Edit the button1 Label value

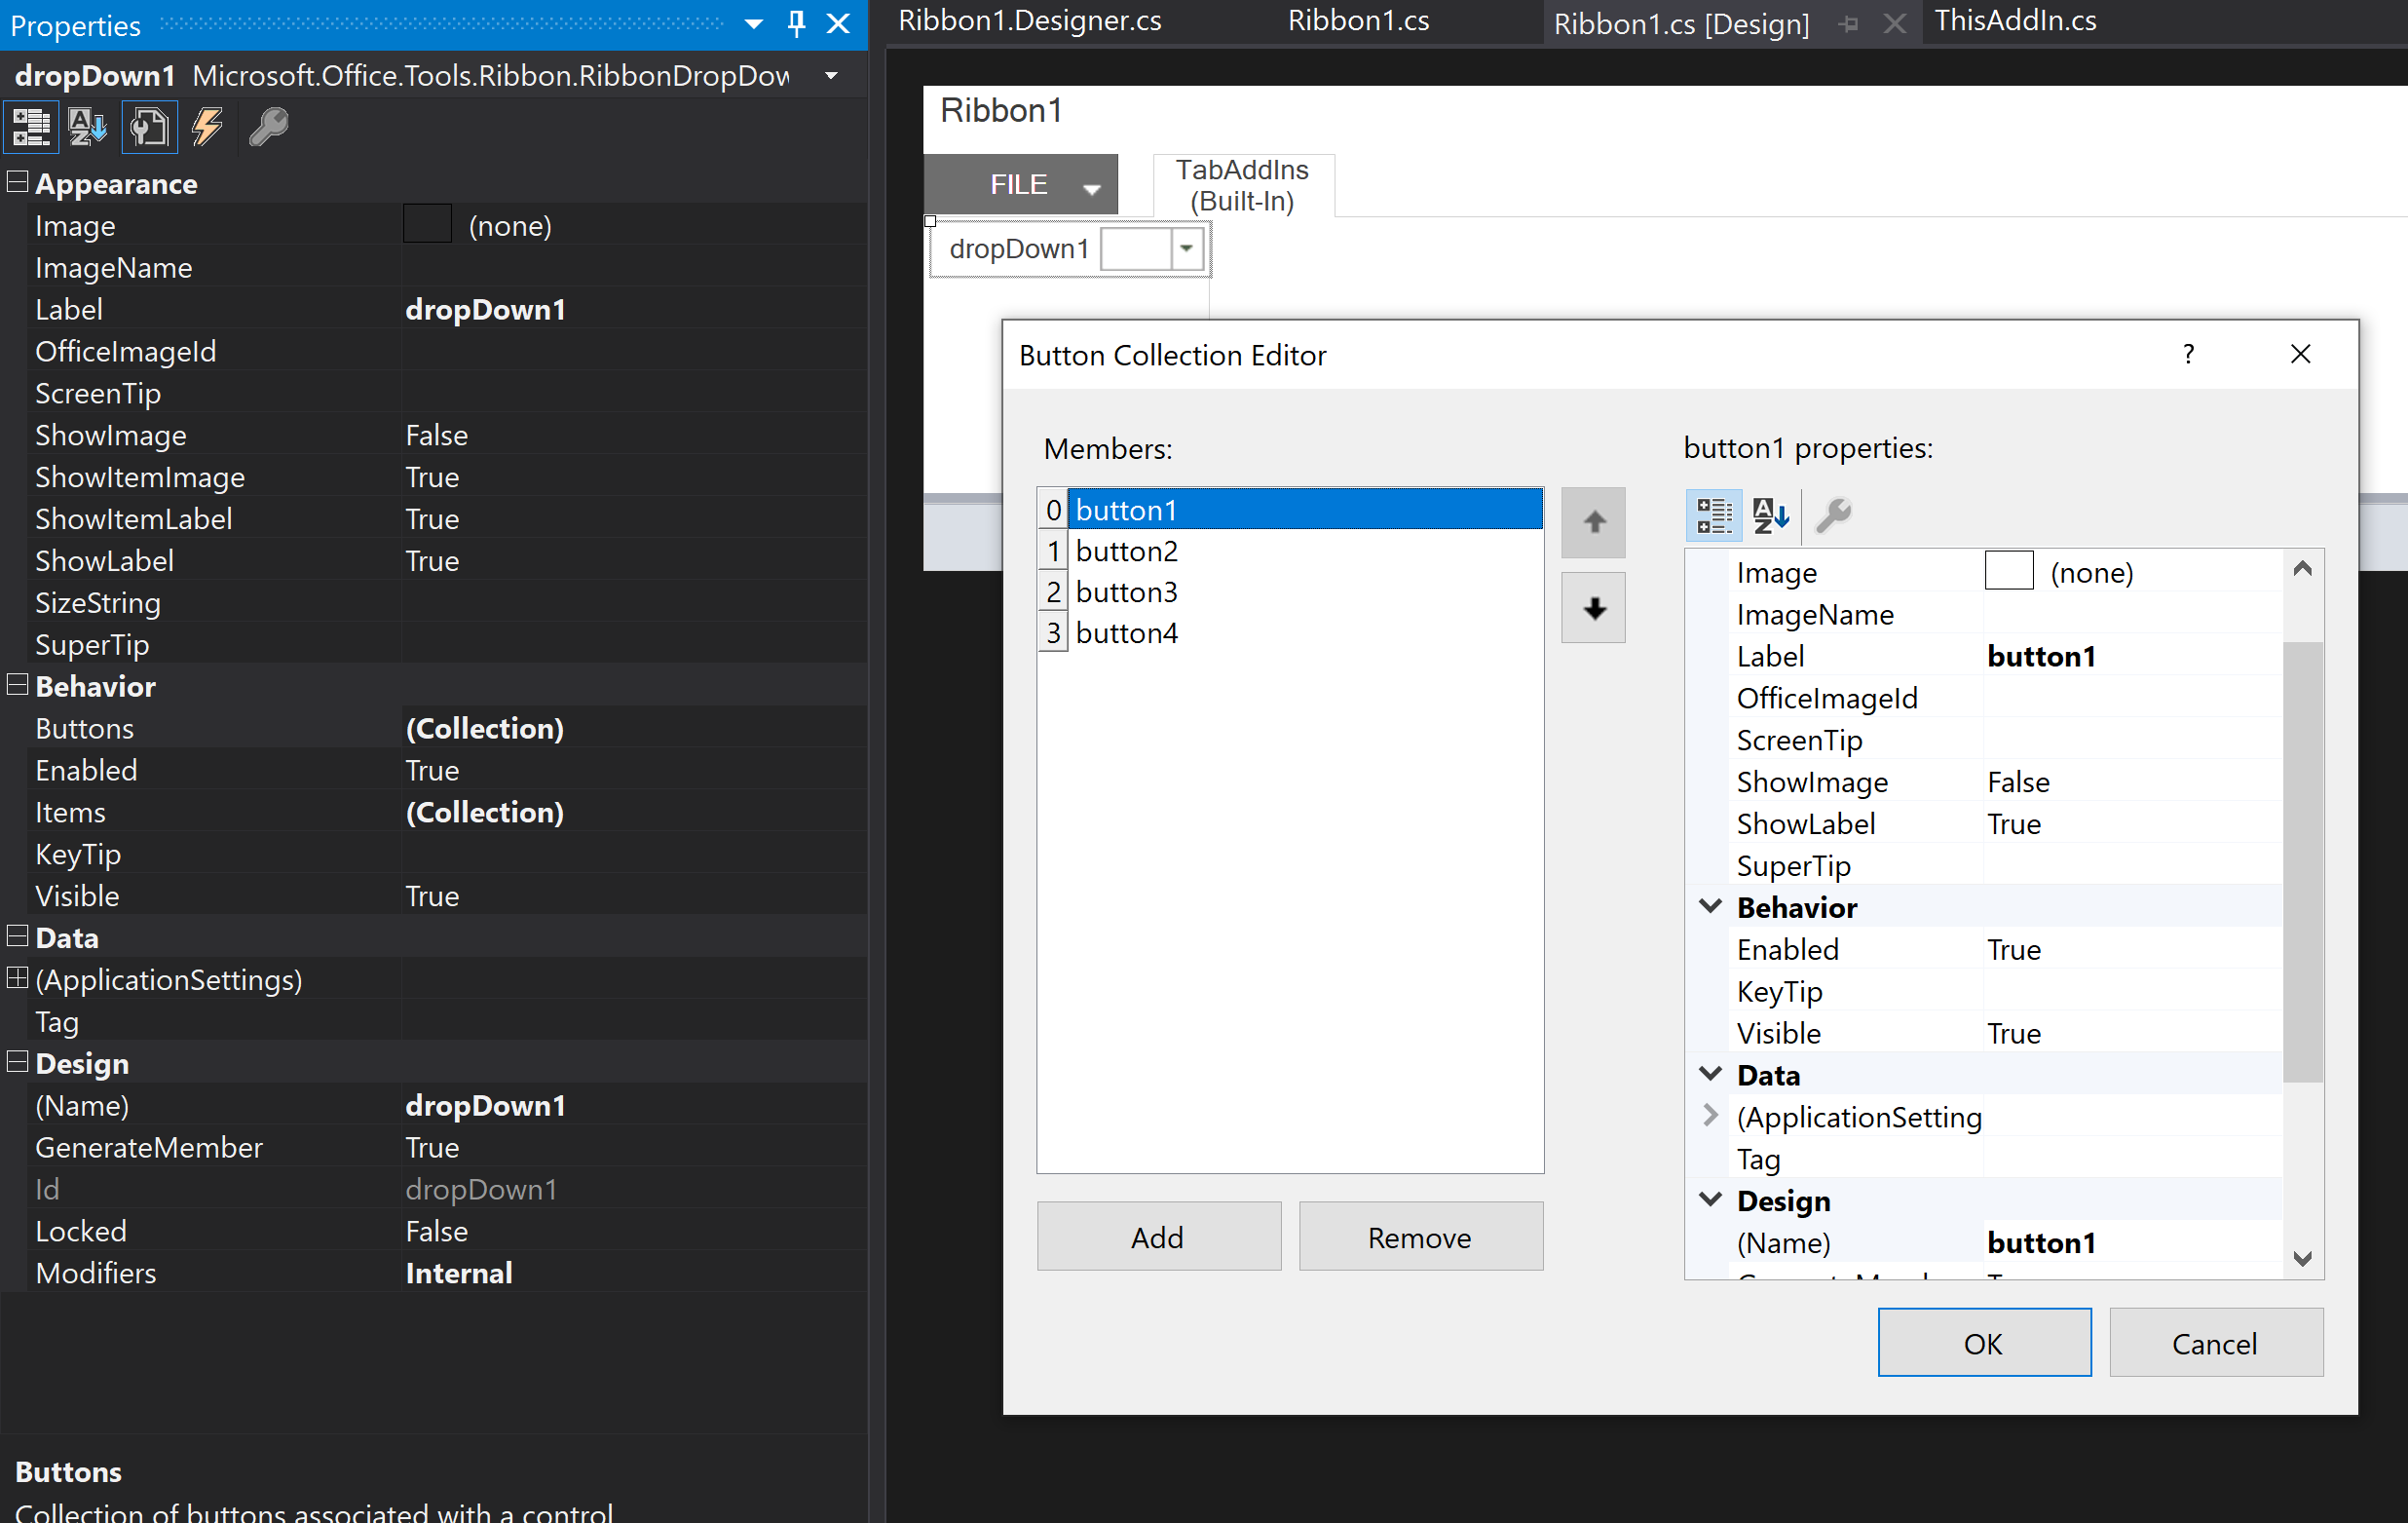2133,656
